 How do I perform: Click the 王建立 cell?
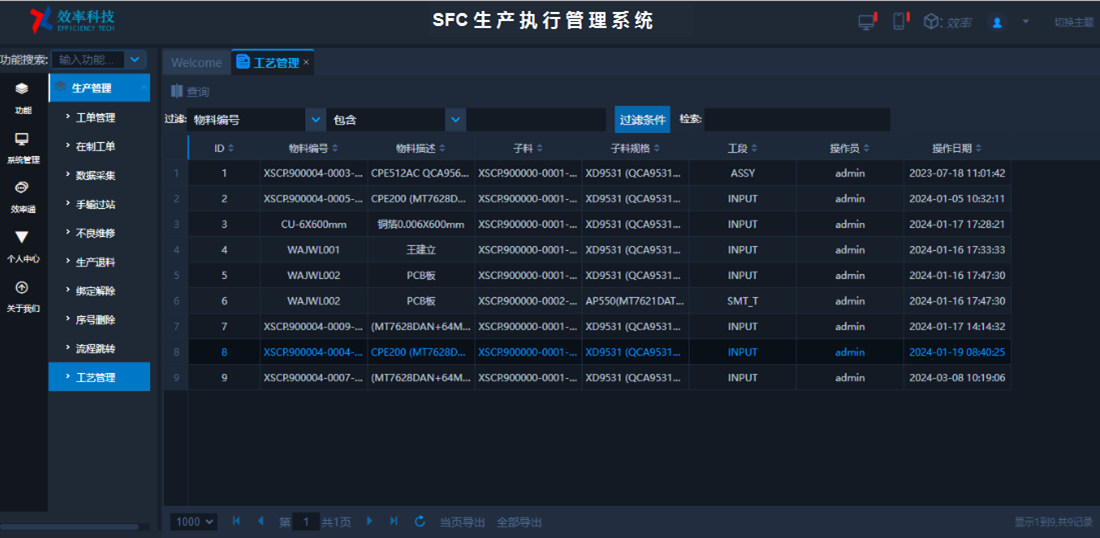click(421, 250)
